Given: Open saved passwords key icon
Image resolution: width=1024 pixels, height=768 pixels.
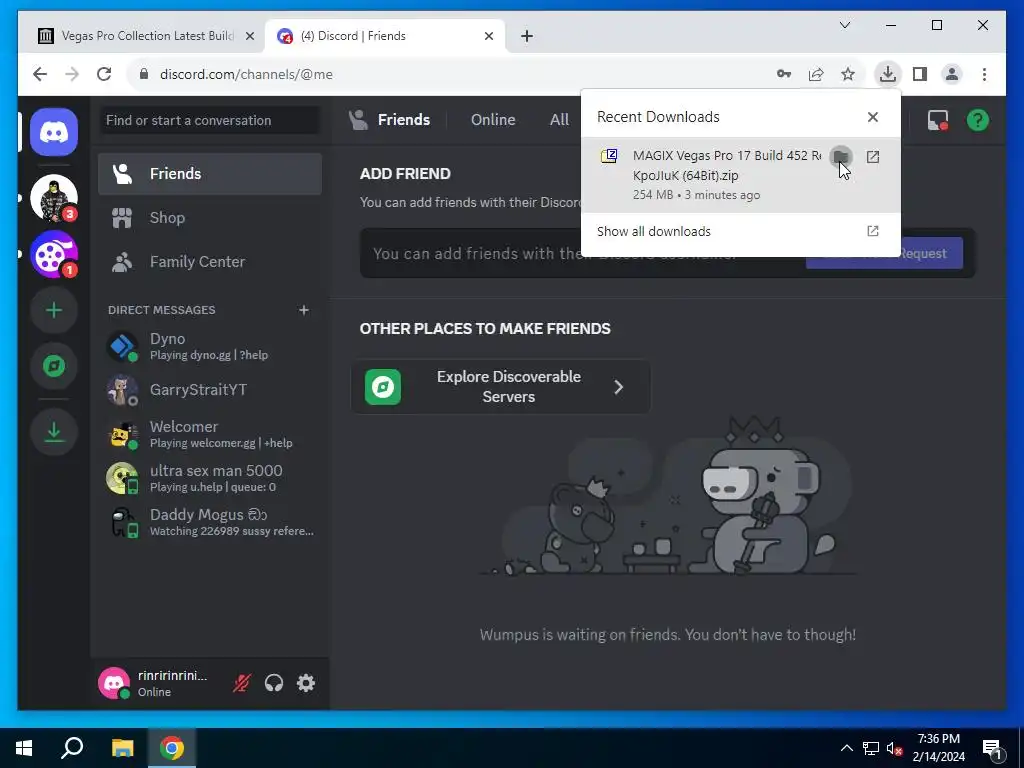Looking at the screenshot, I should point(784,74).
